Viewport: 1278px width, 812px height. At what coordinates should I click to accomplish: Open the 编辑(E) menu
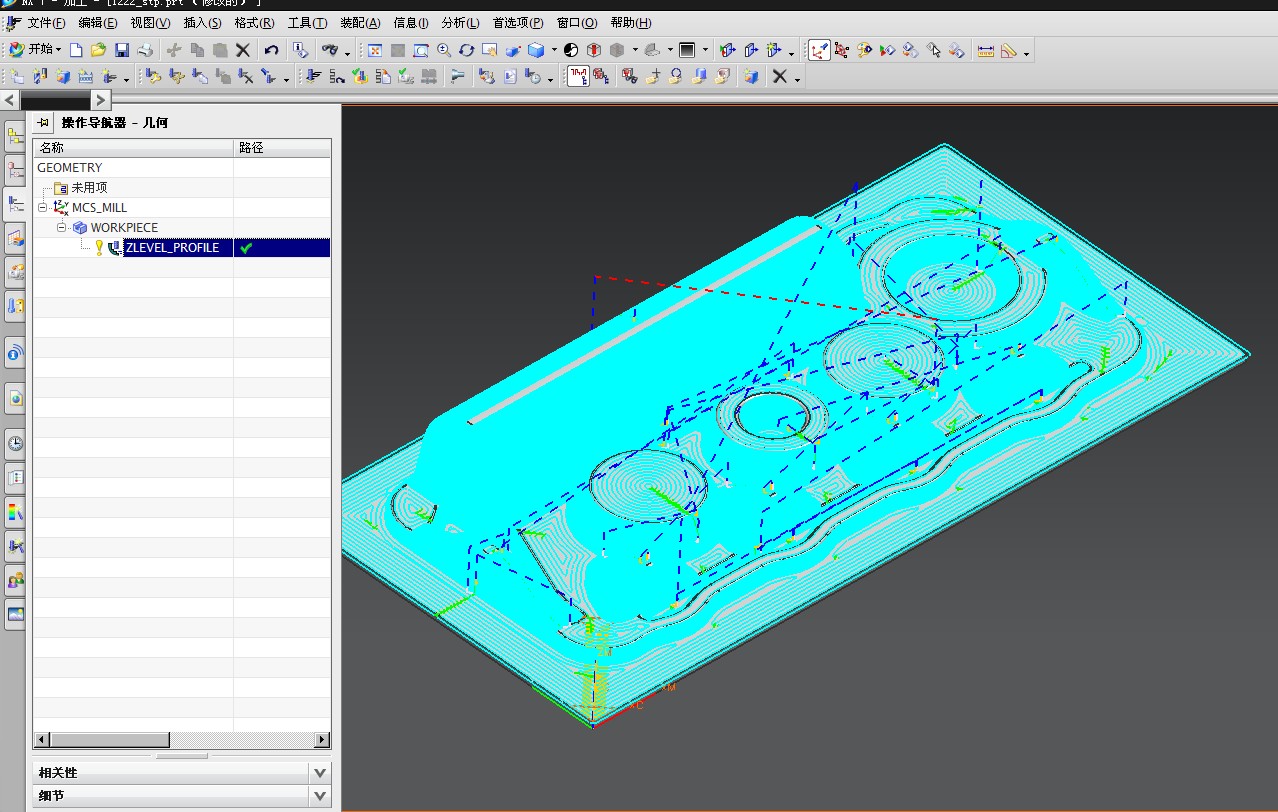click(x=97, y=23)
